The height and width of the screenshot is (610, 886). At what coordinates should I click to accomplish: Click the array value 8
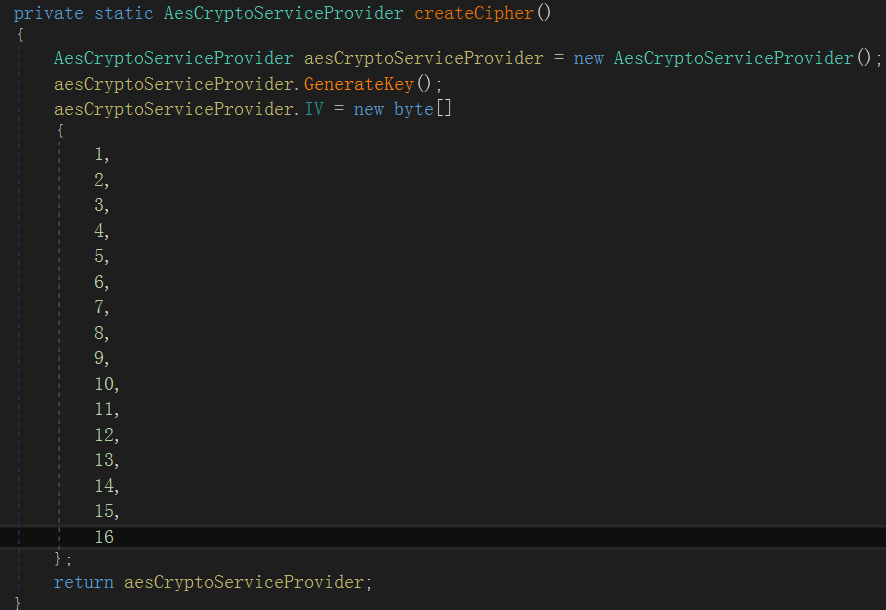coord(99,333)
